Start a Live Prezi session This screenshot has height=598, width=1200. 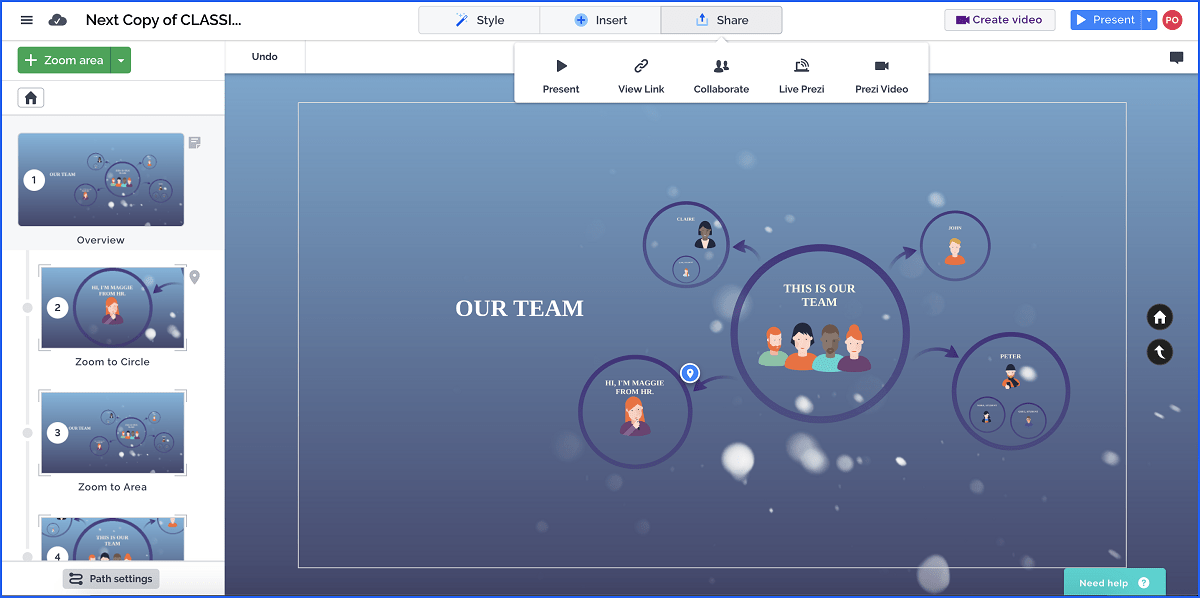point(800,73)
